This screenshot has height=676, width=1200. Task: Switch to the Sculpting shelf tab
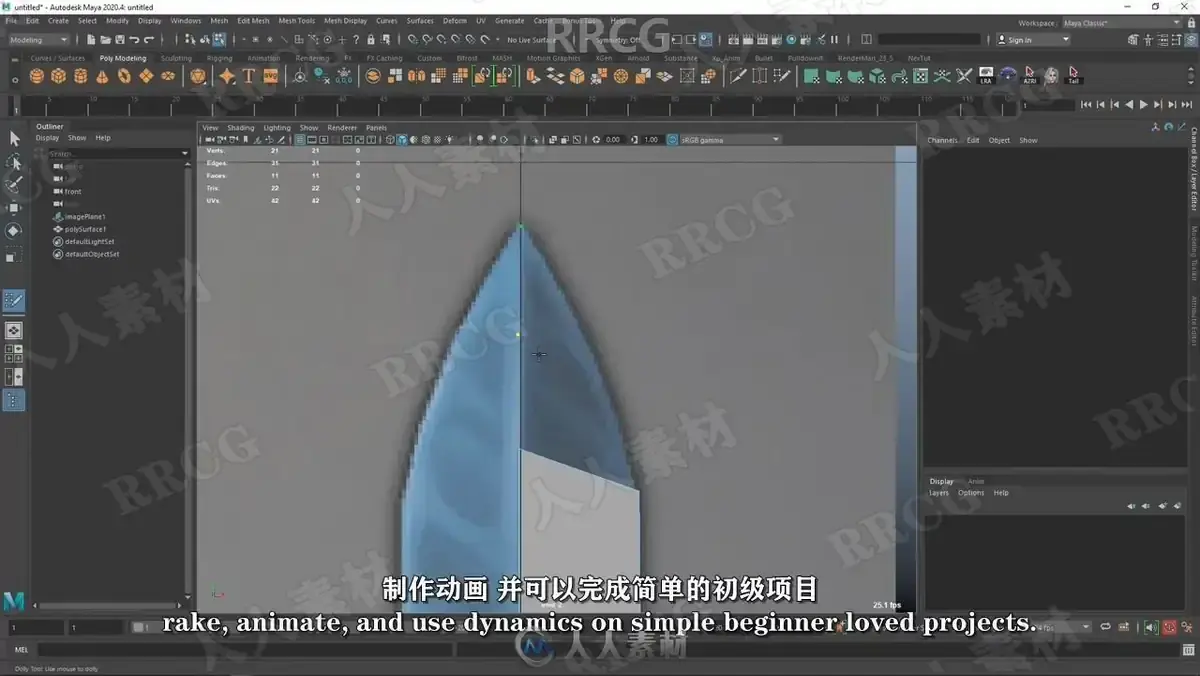tap(176, 58)
